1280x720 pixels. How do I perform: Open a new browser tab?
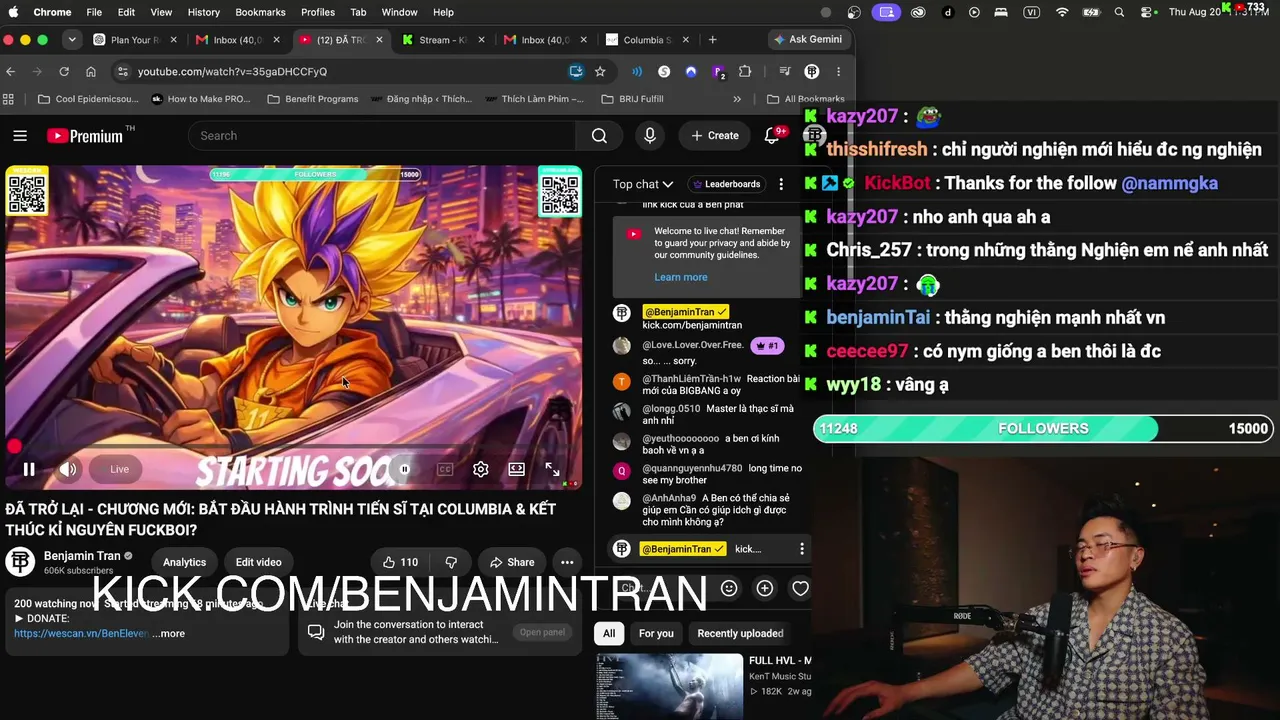(712, 40)
